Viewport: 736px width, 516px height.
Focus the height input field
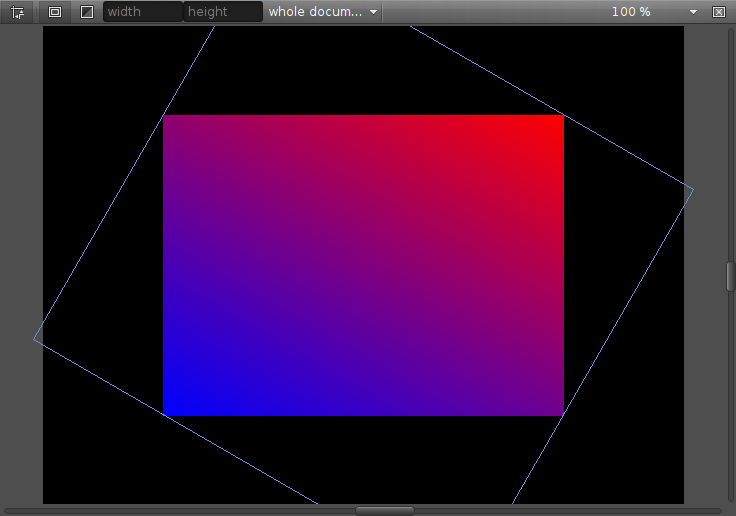222,12
